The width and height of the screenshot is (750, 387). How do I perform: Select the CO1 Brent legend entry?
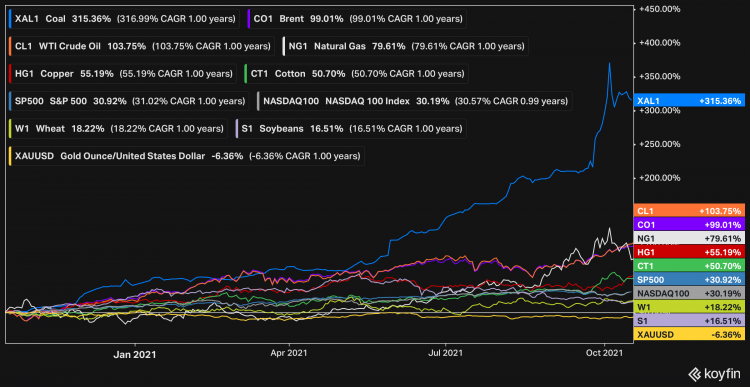point(356,19)
